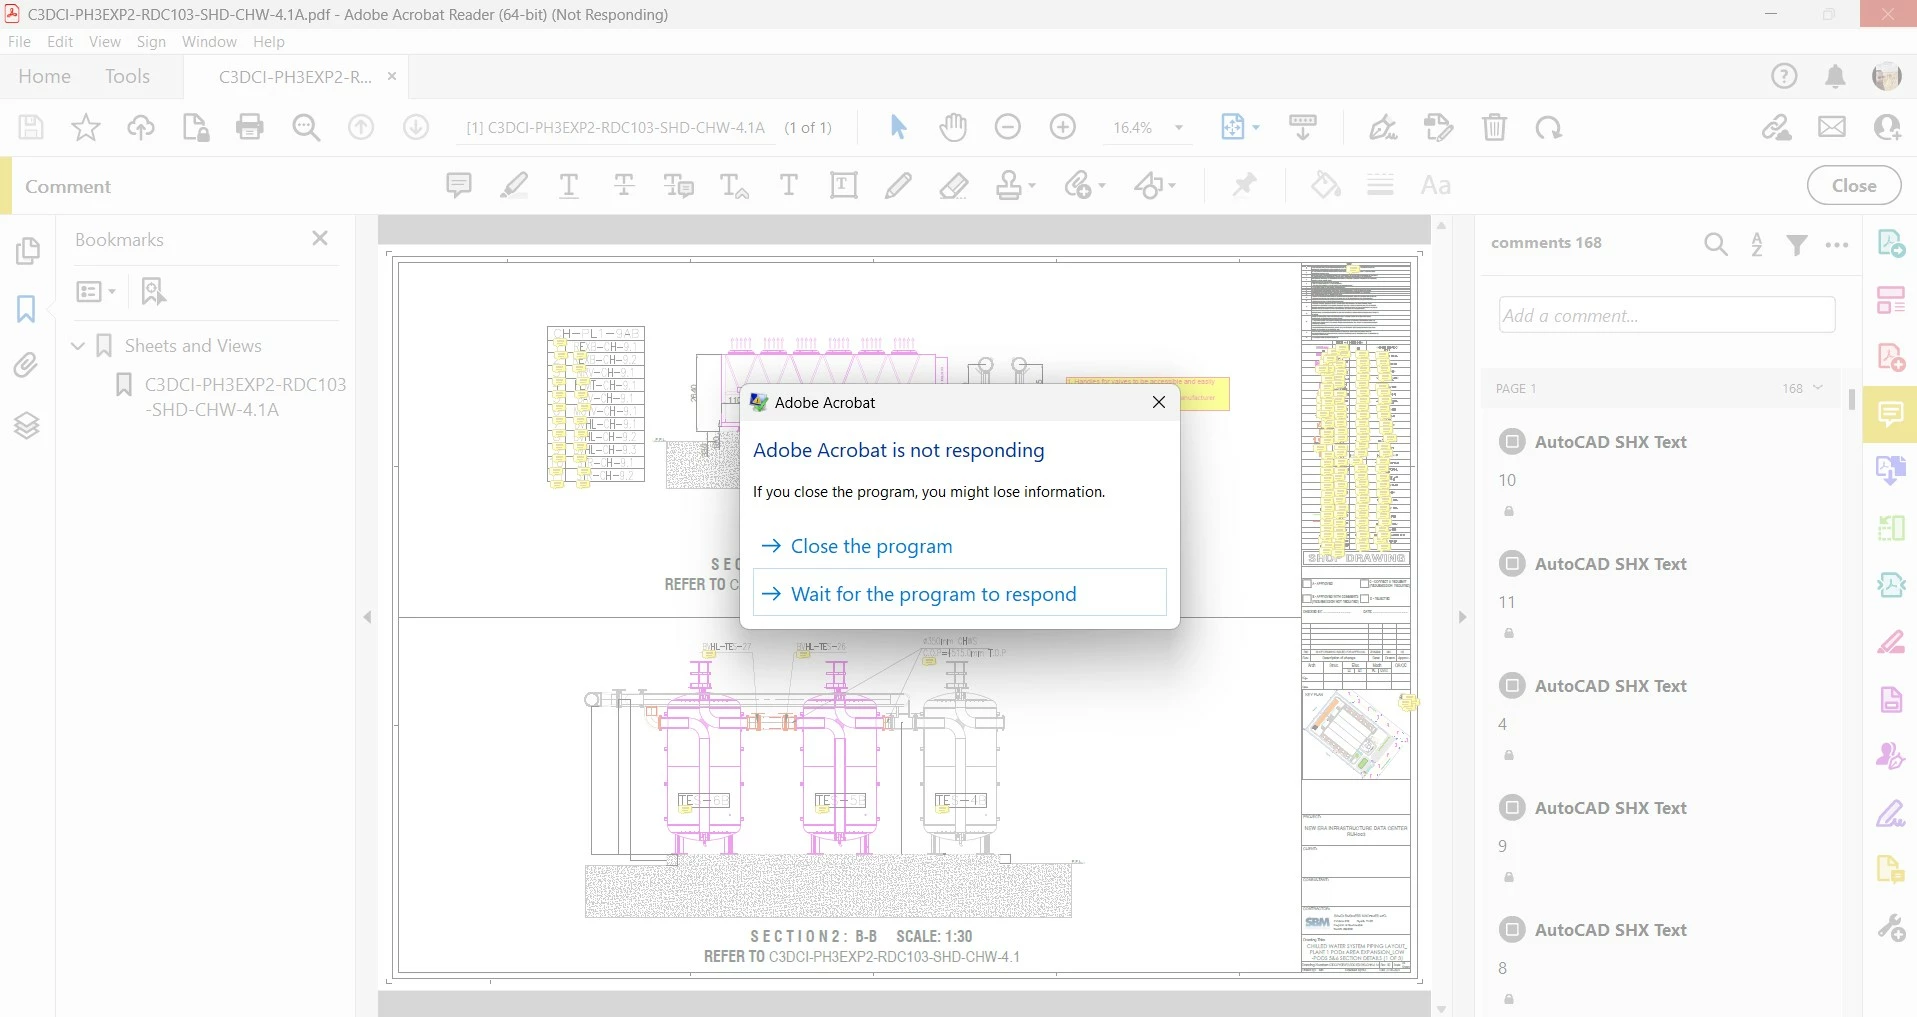
Task: Open the page thumbnails panel
Action: (x=27, y=250)
